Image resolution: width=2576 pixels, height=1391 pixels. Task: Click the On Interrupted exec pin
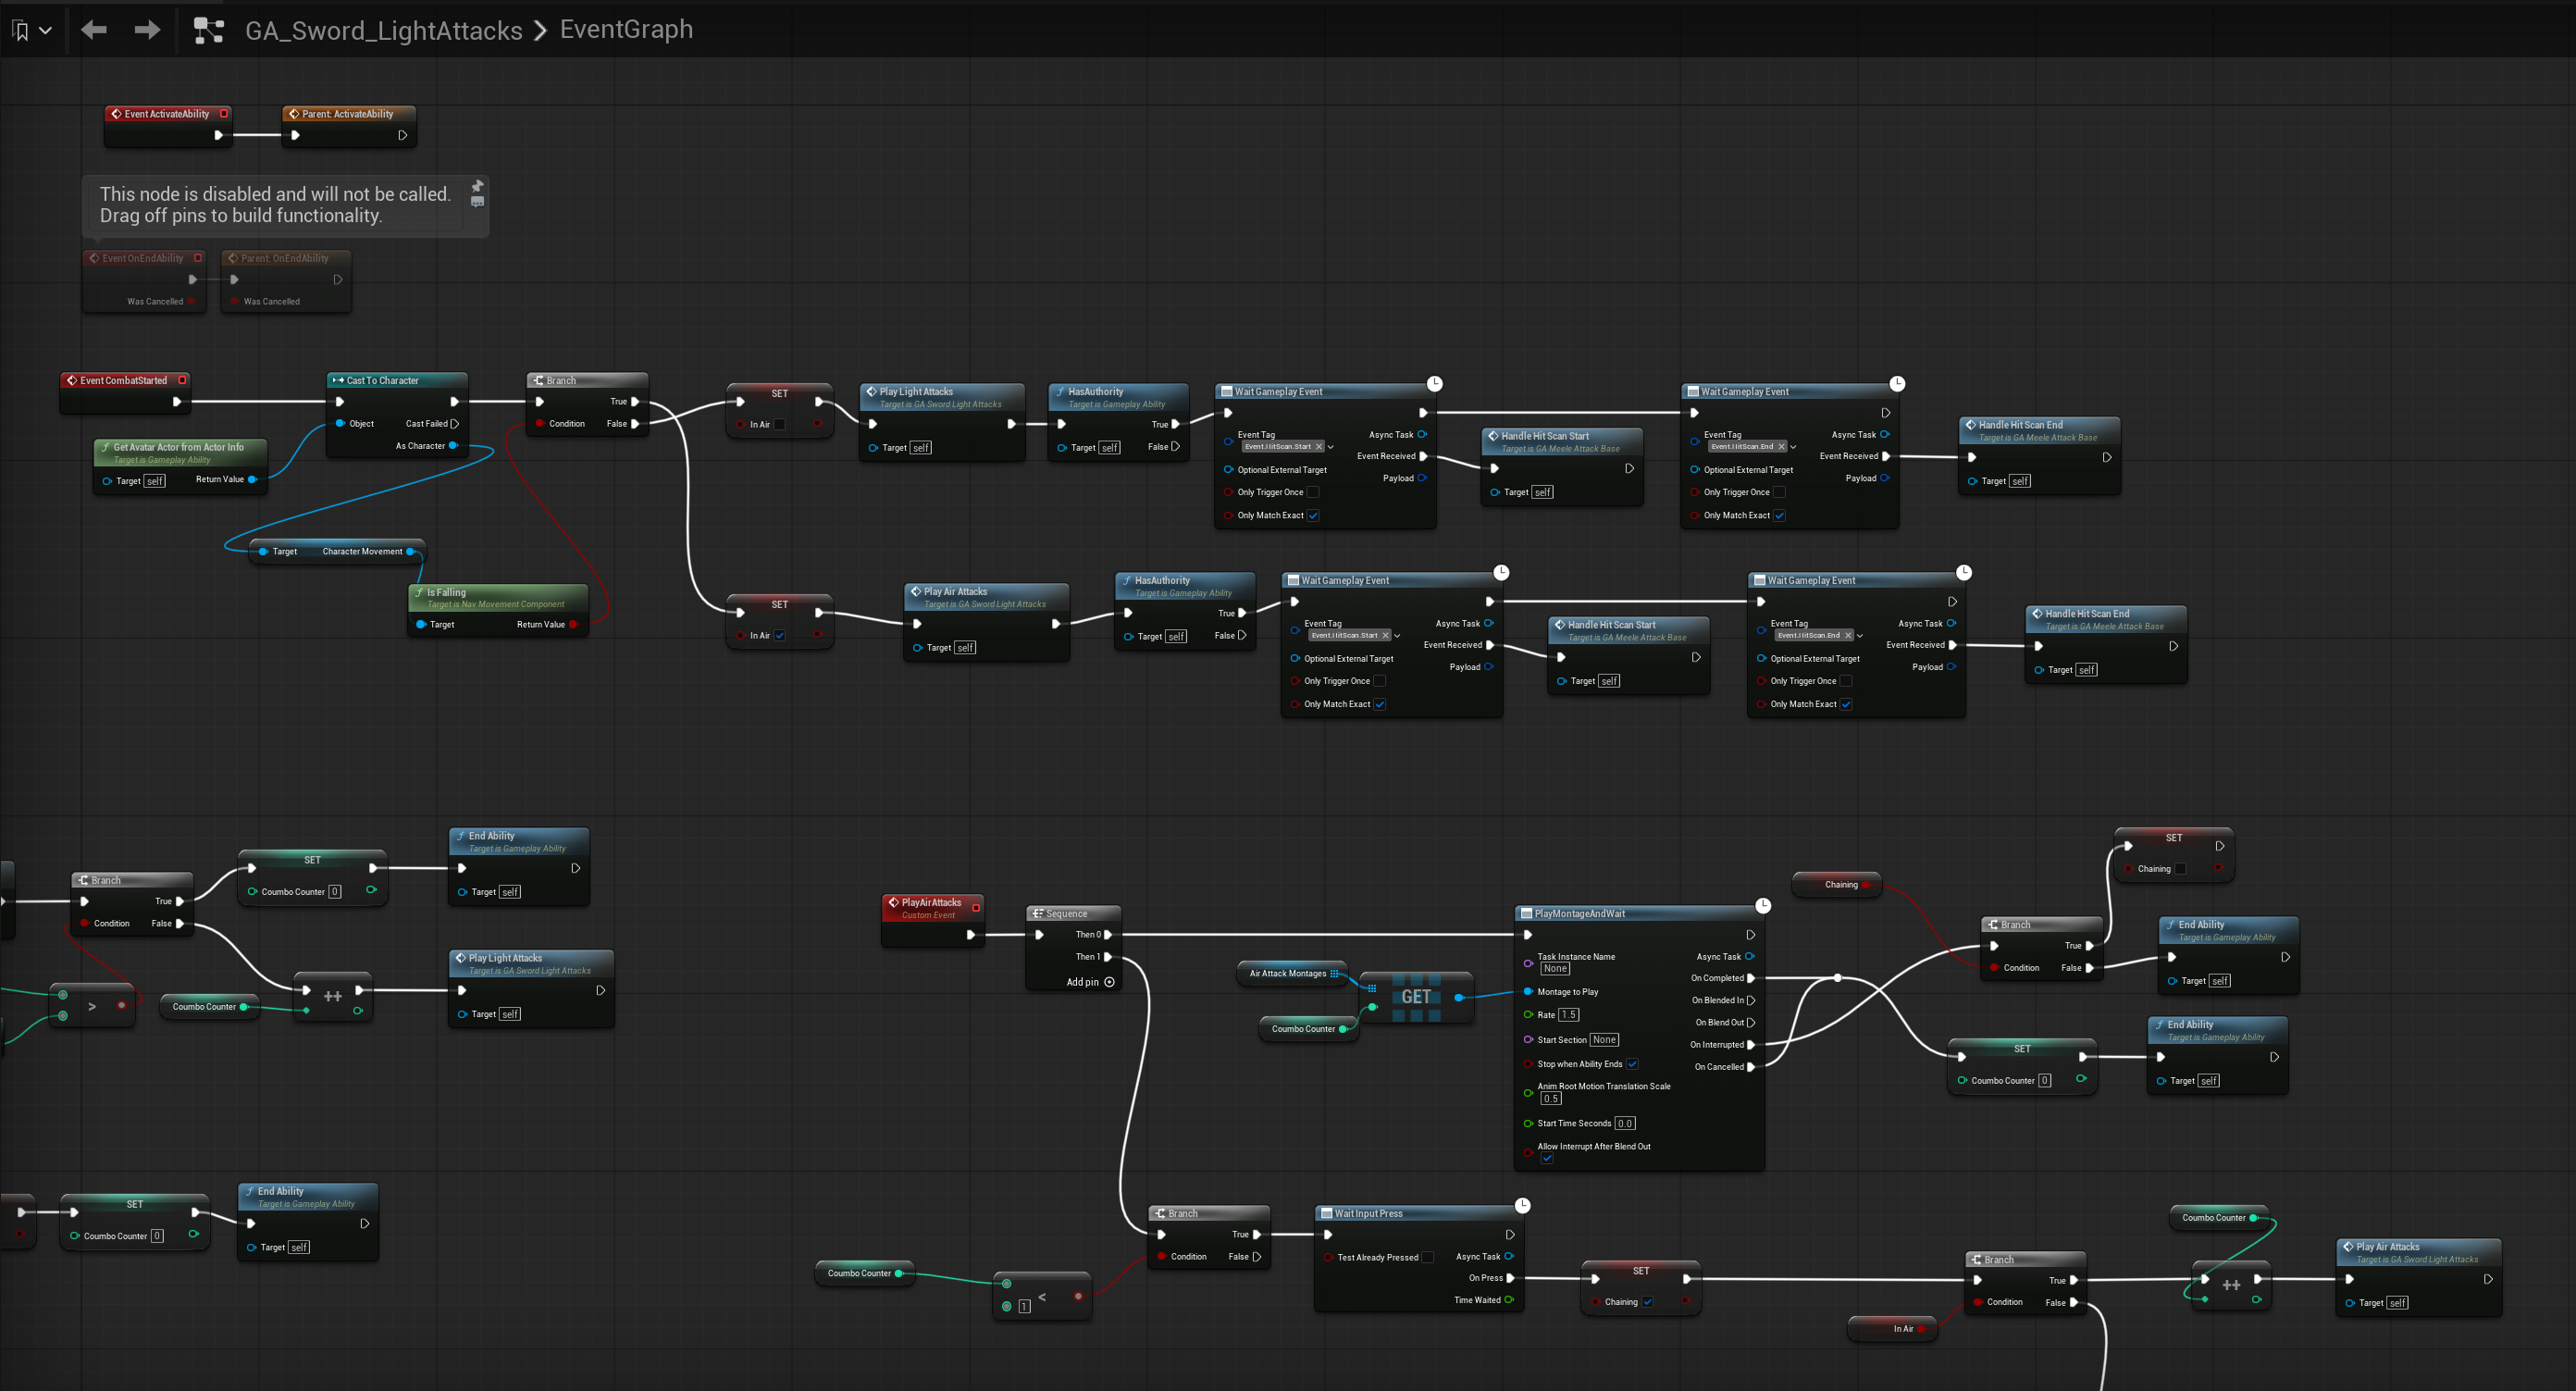(1751, 1044)
